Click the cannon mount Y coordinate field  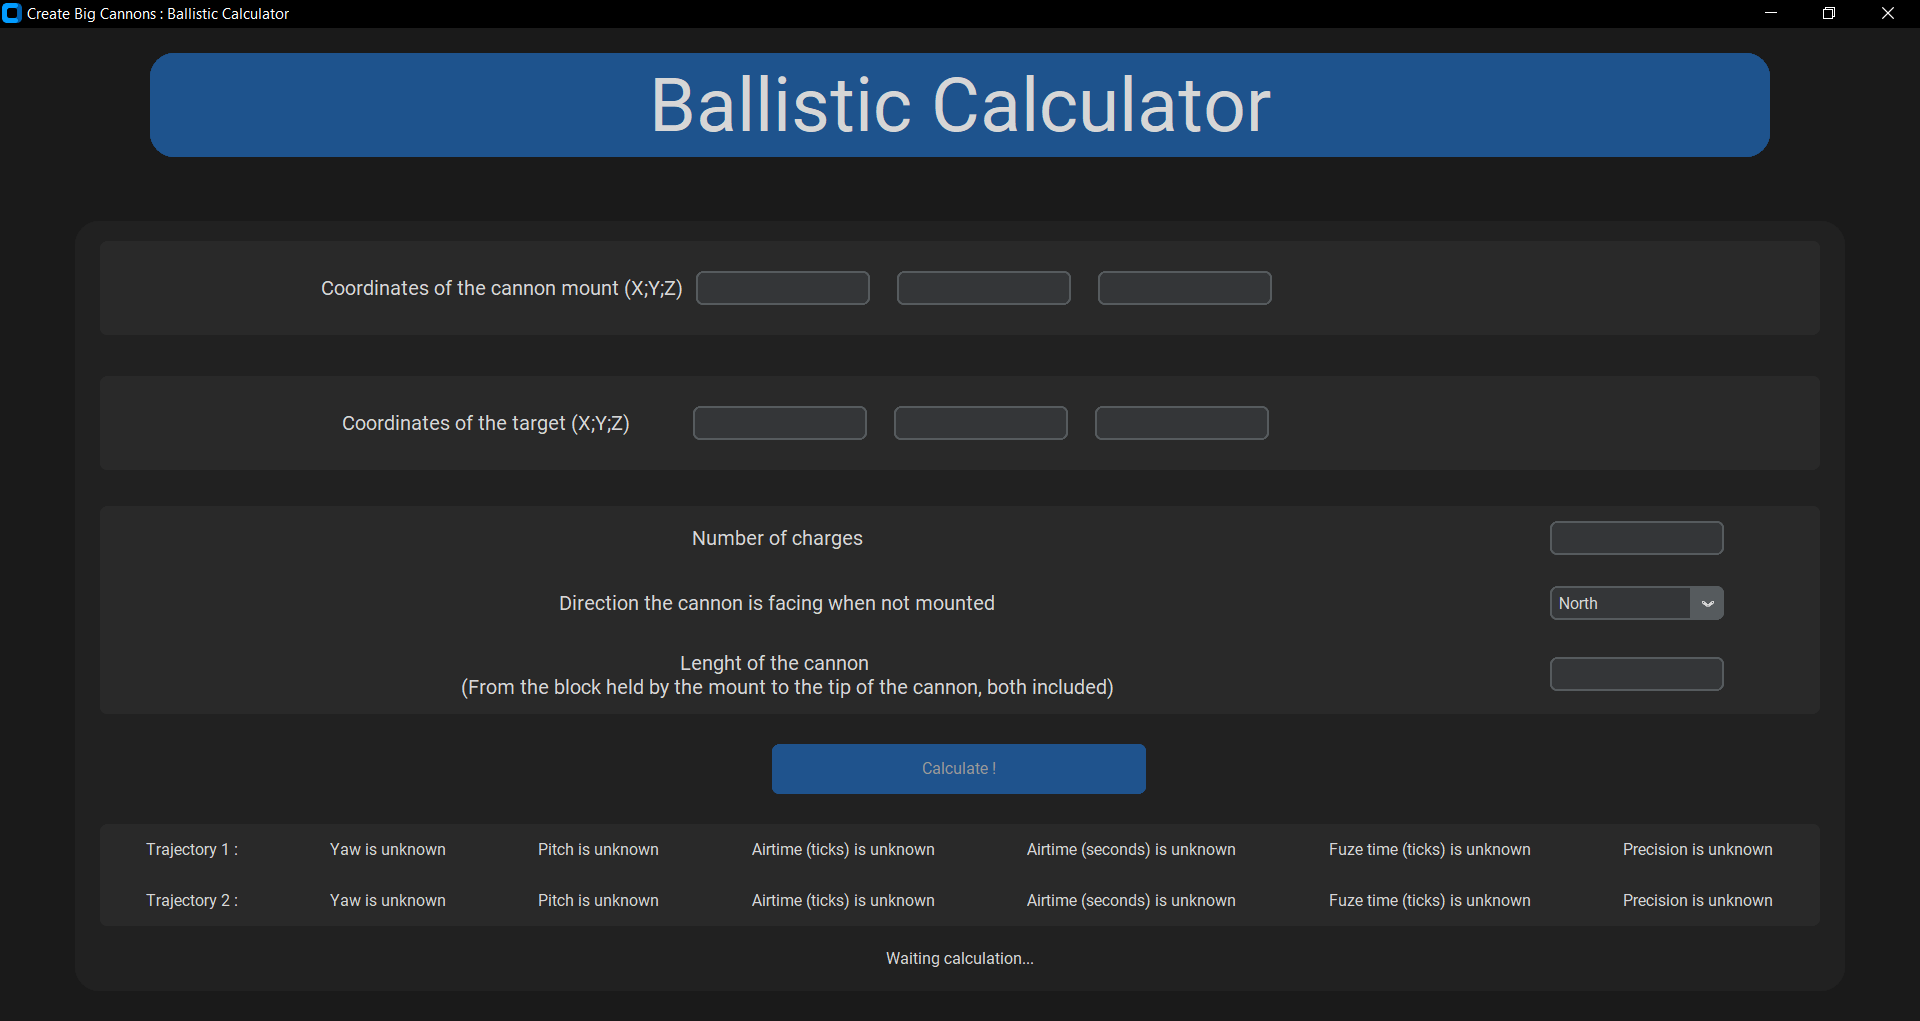tap(983, 288)
